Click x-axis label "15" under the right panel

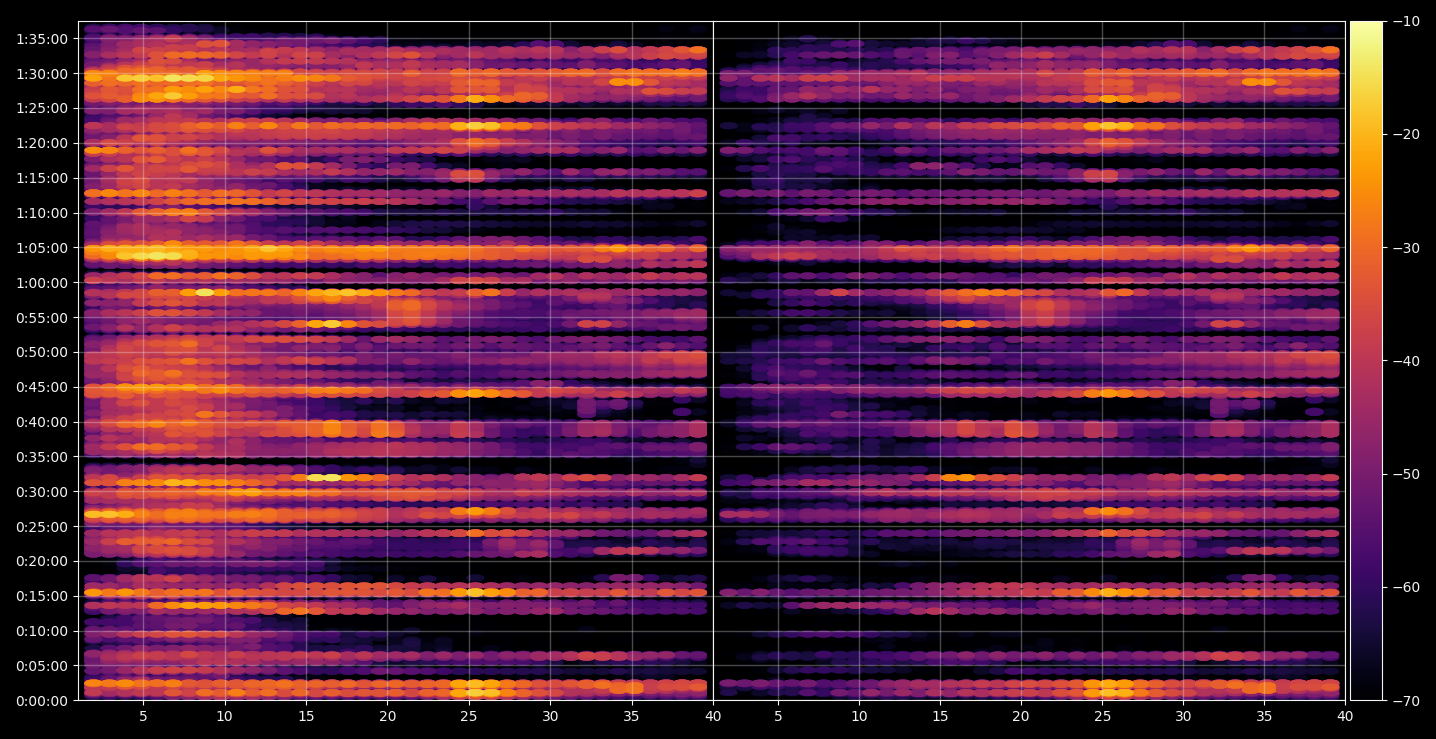pos(940,717)
